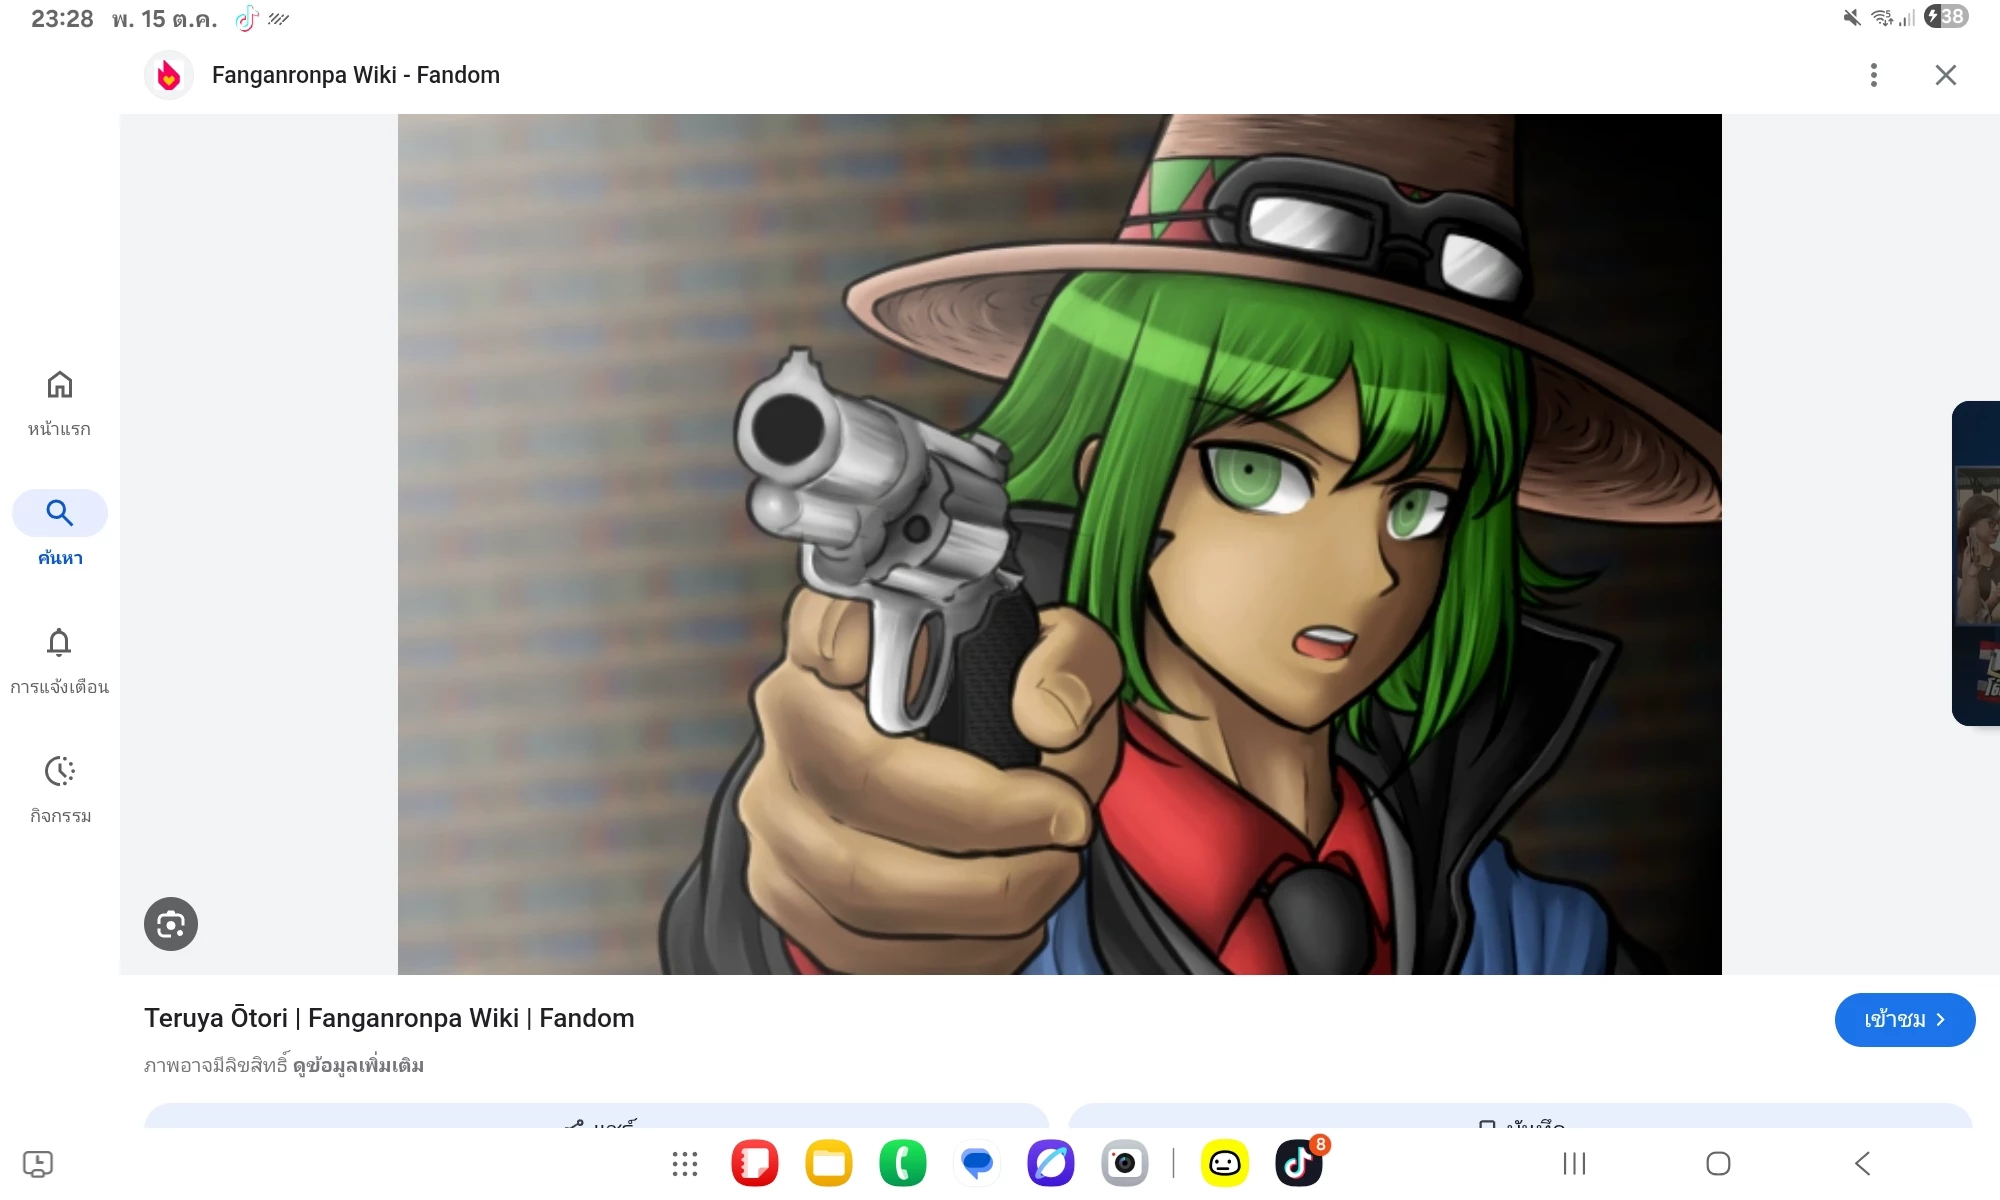Open the app drawer grid icon
Viewport: 2000px width, 1200px height.
(685, 1163)
